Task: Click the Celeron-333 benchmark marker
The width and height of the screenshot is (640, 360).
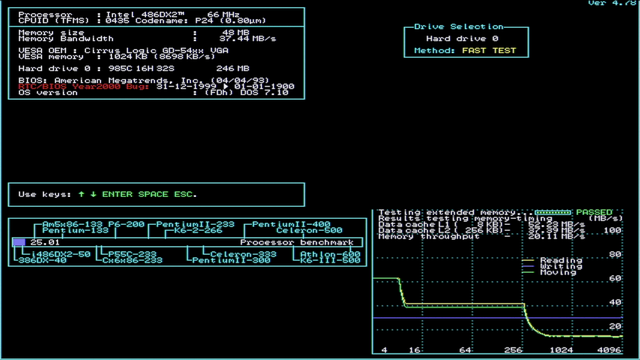Action: [x=243, y=254]
